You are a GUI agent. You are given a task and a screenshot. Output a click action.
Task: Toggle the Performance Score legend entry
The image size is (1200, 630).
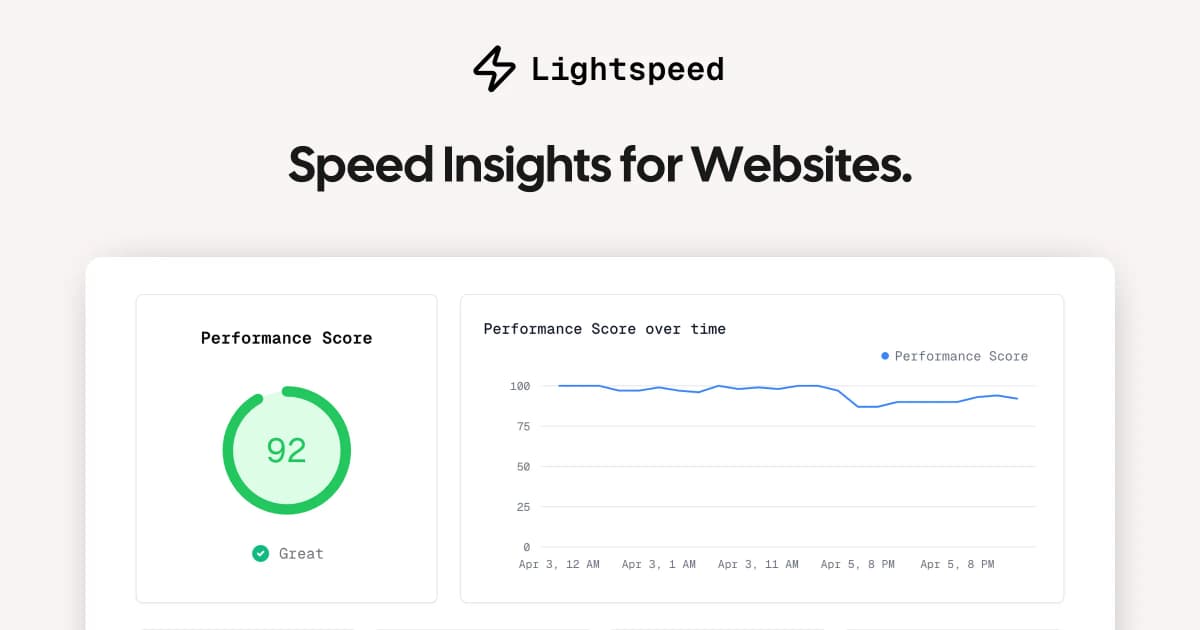(953, 355)
